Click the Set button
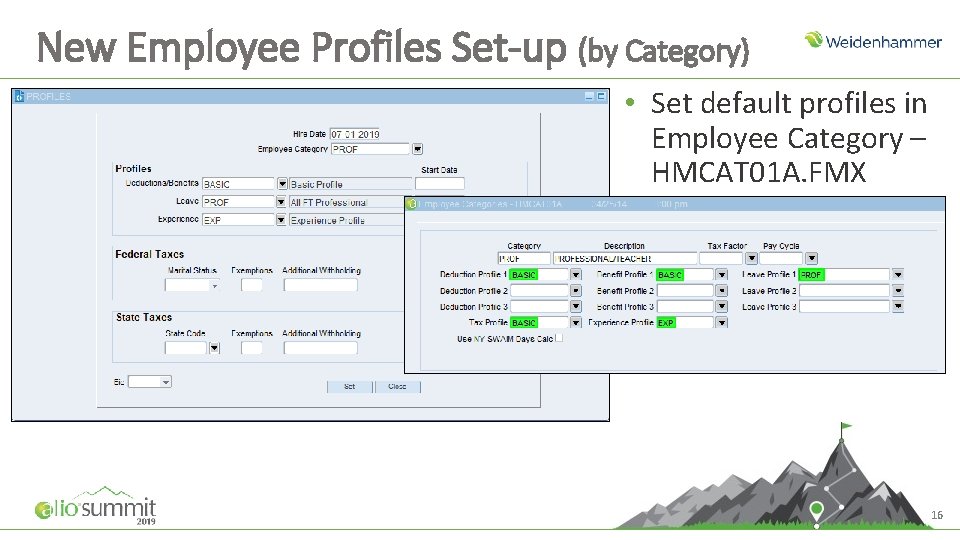 pyautogui.click(x=350, y=386)
